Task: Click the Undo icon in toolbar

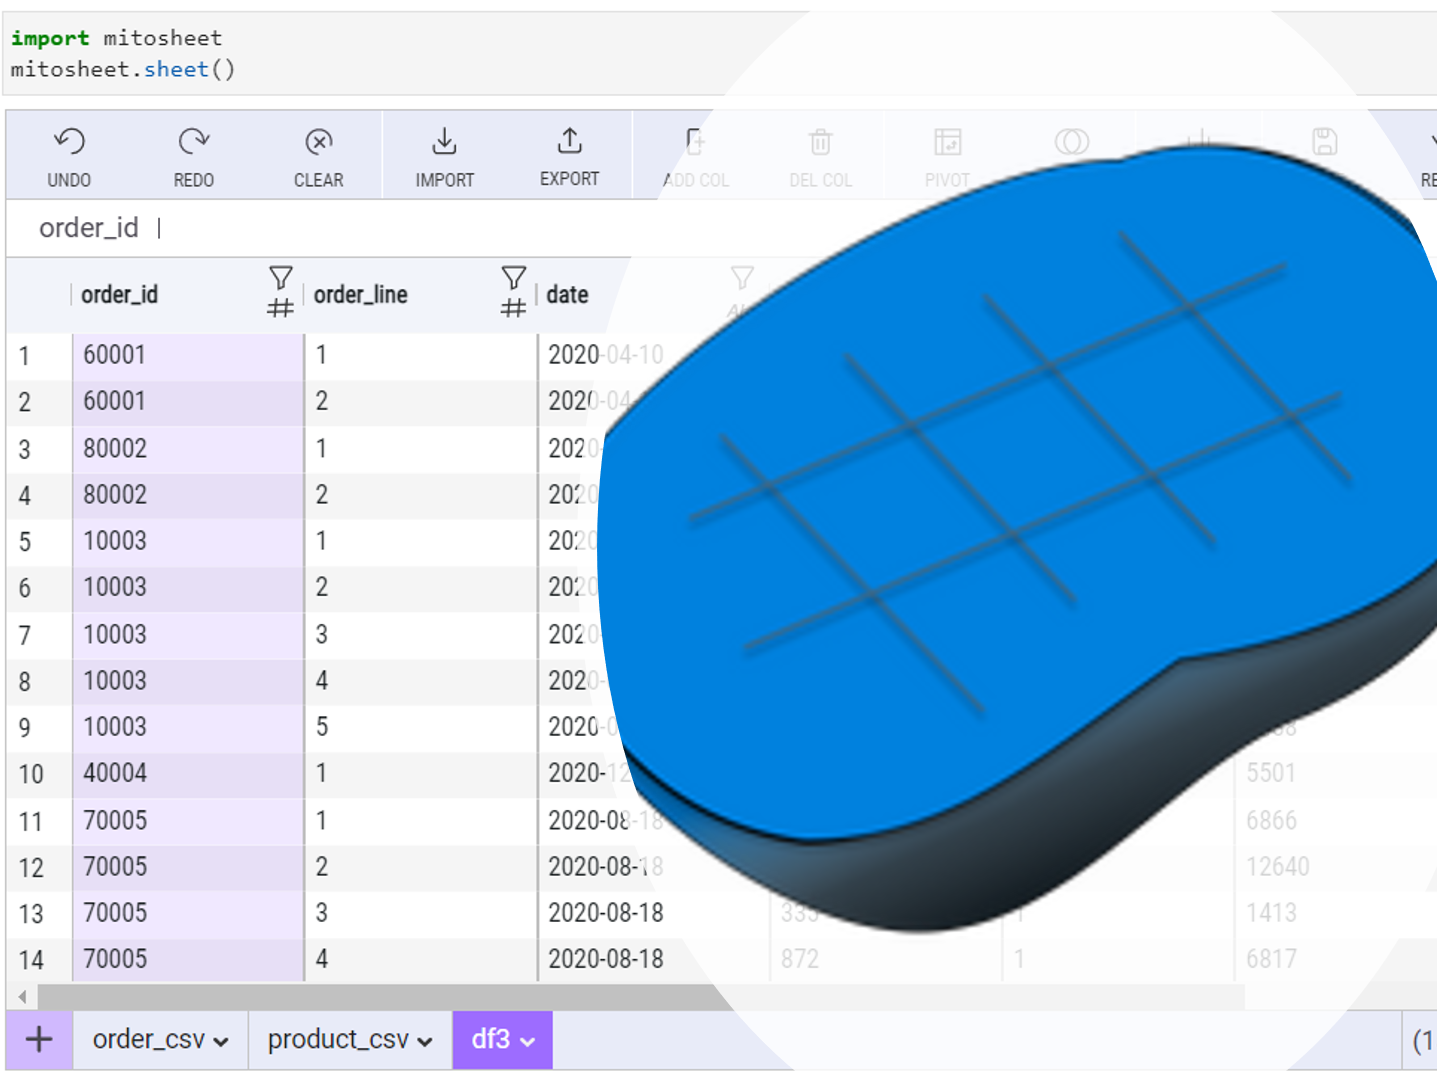Action: click(x=69, y=143)
